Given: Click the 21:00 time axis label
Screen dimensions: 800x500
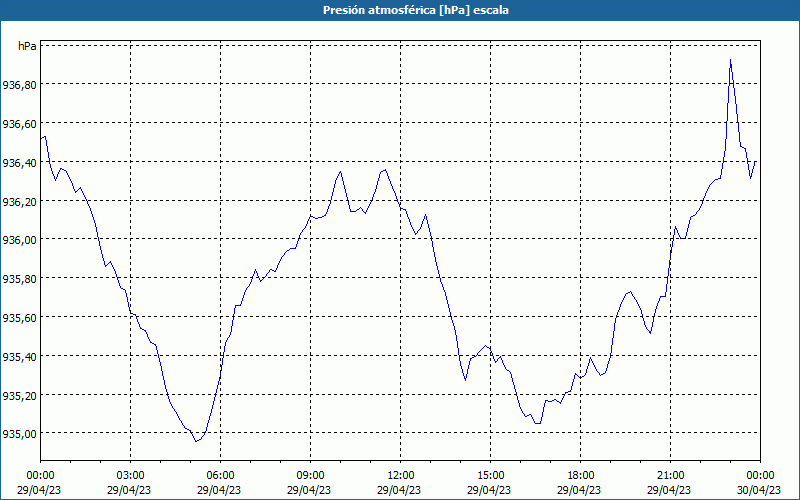Looking at the screenshot, I should (x=670, y=476).
